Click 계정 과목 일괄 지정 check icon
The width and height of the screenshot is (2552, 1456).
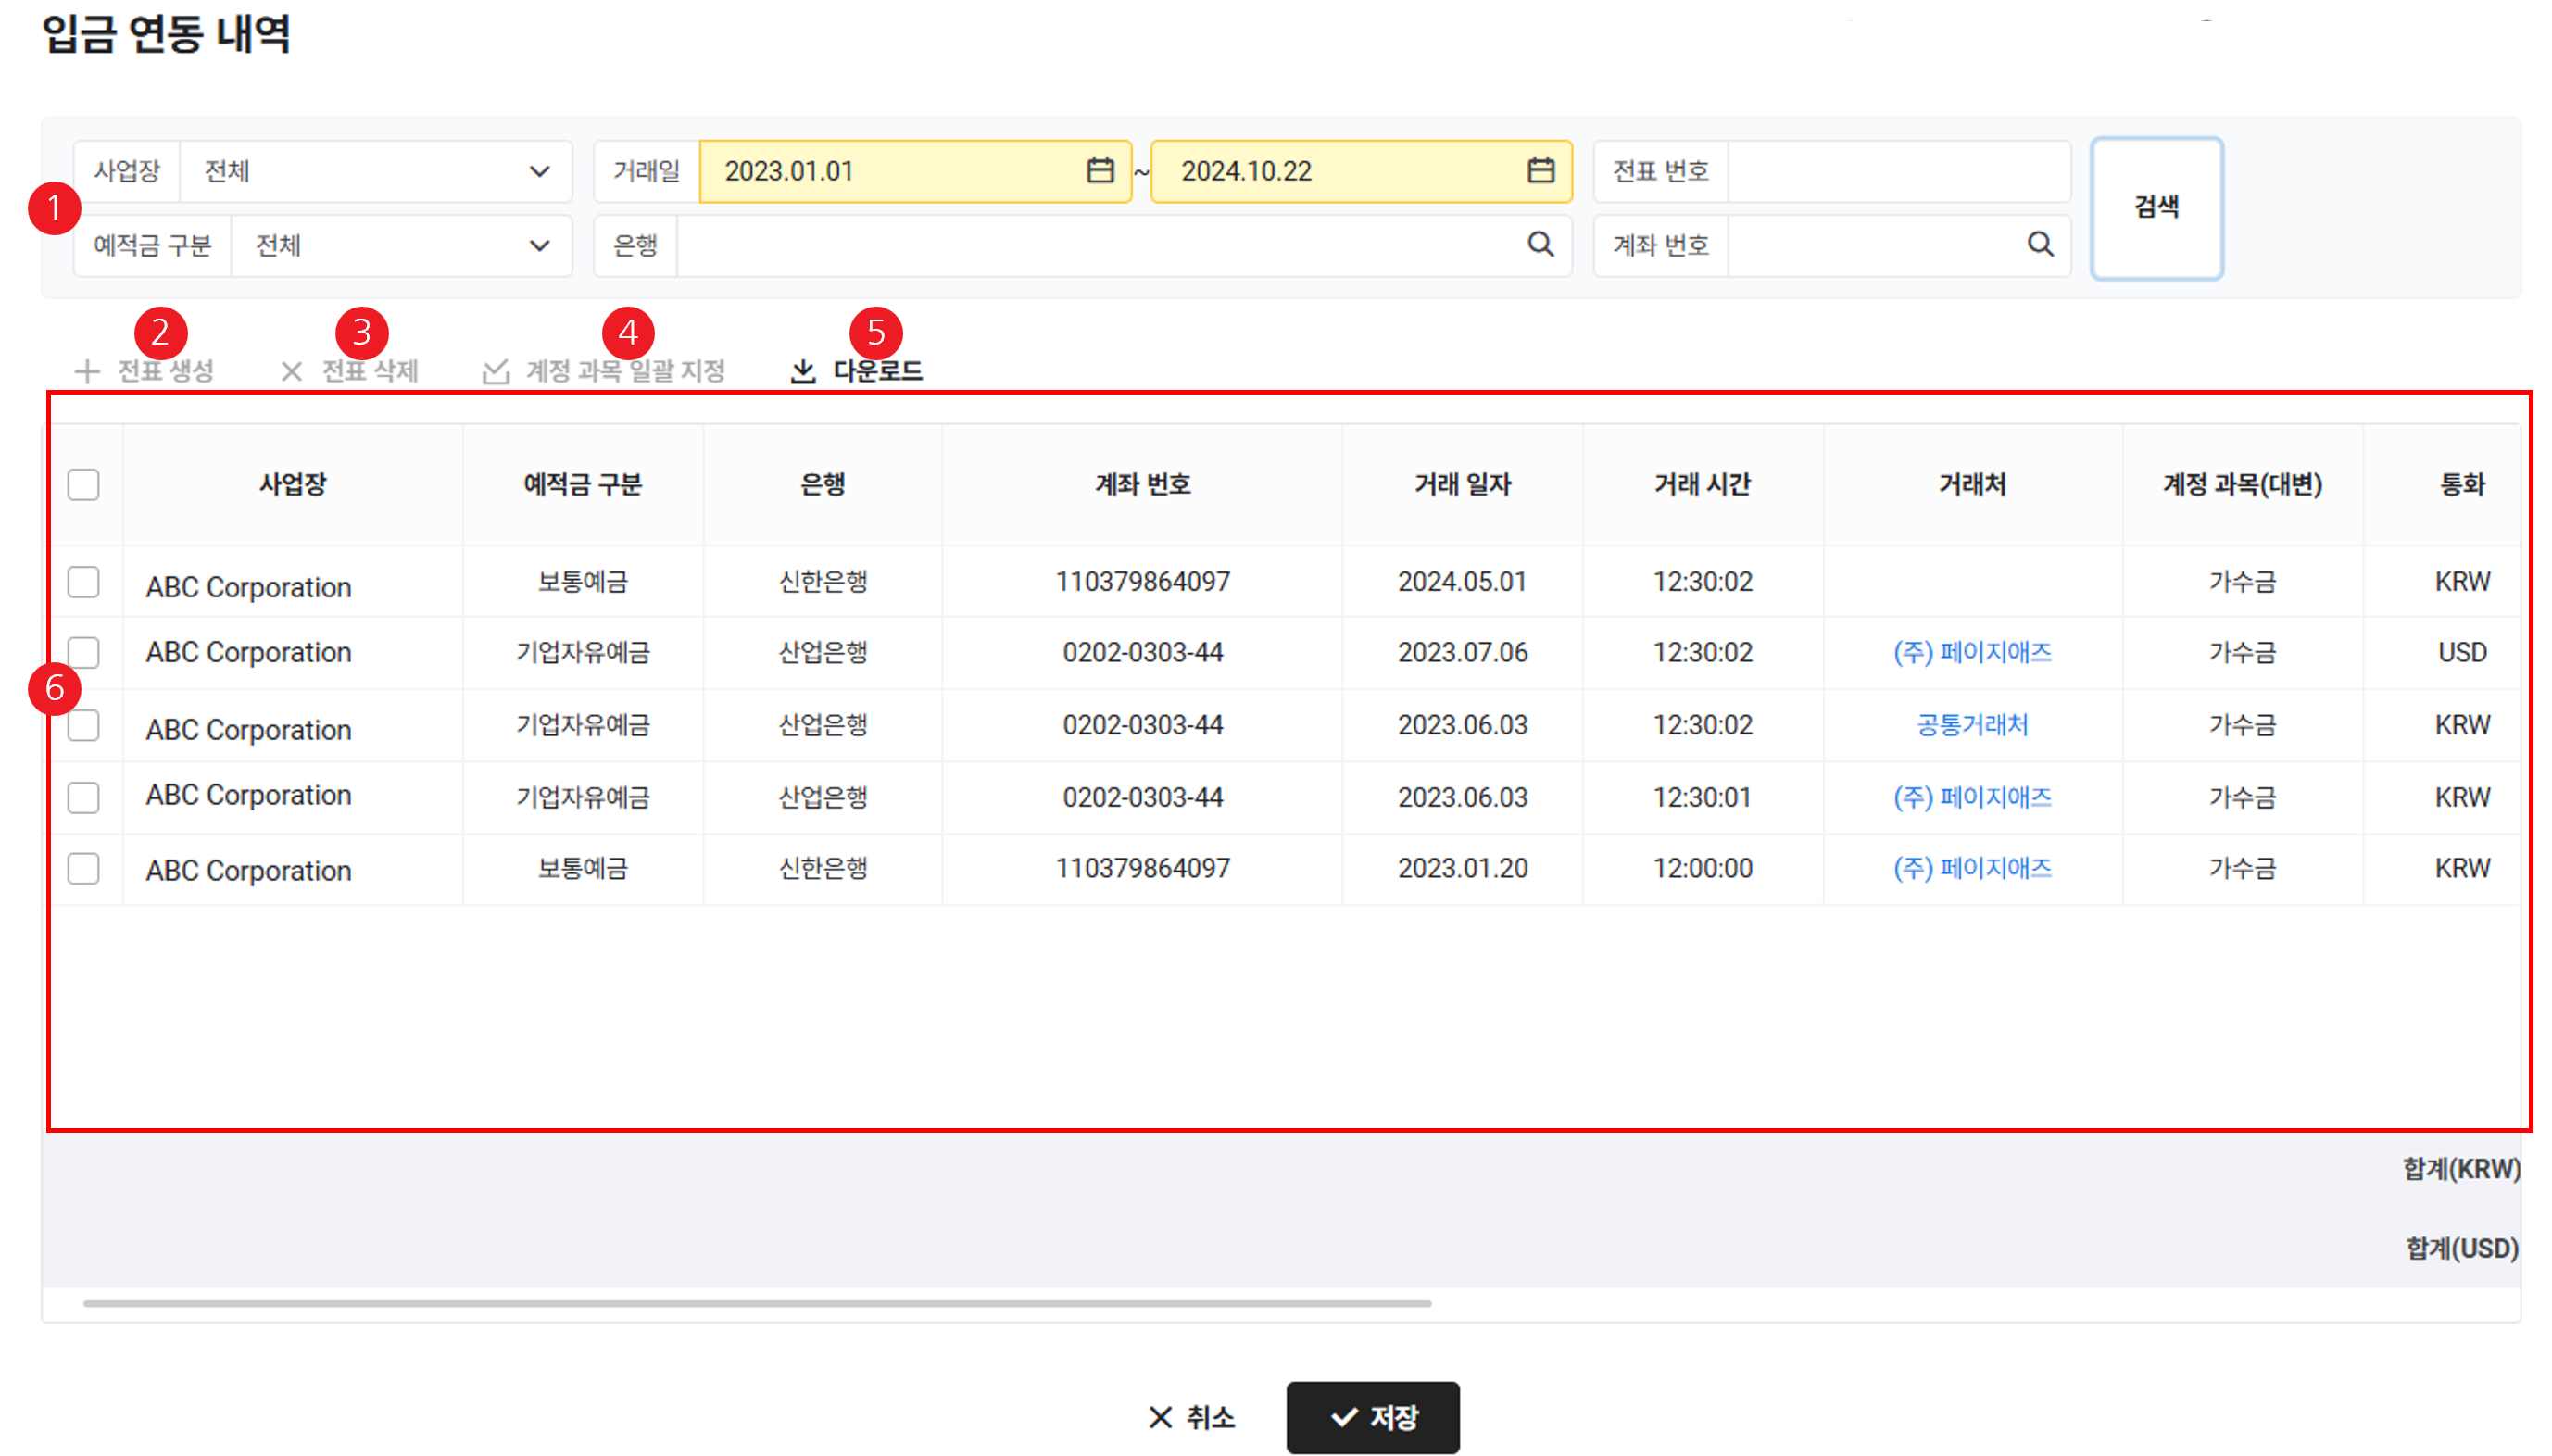click(x=496, y=371)
